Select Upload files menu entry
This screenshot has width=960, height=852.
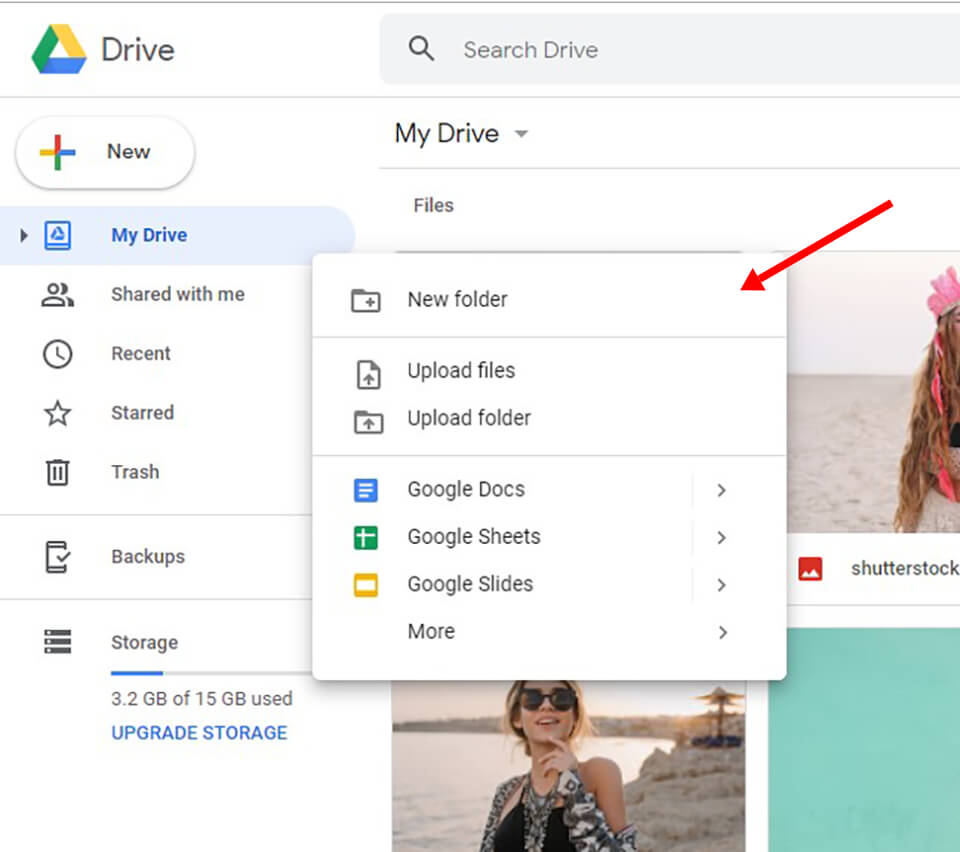point(549,371)
